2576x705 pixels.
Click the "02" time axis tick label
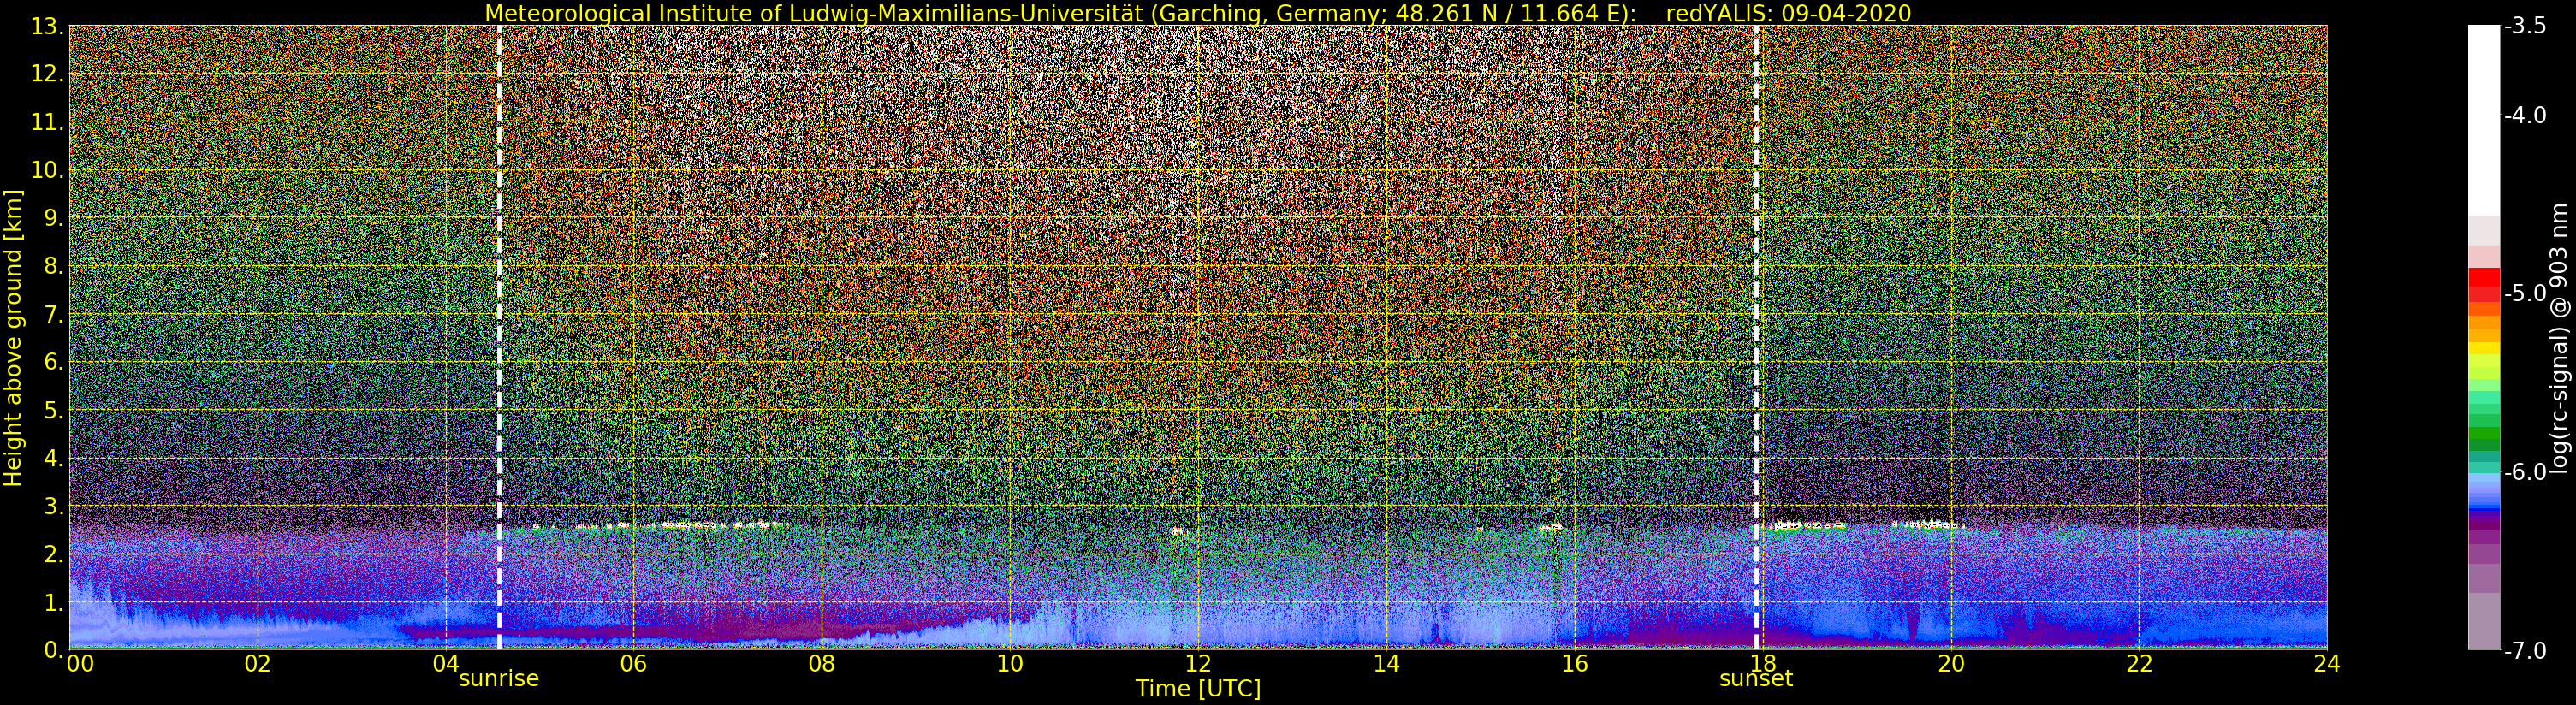258,664
